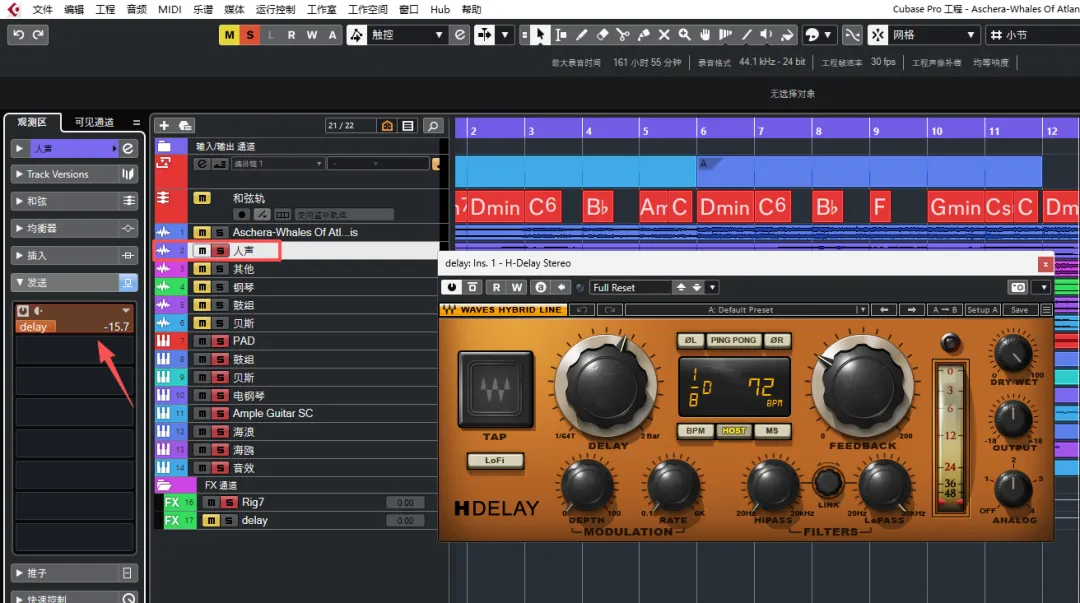Select the Color paint tool
Image resolution: width=1080 pixels, height=603 pixels.
click(x=787, y=34)
